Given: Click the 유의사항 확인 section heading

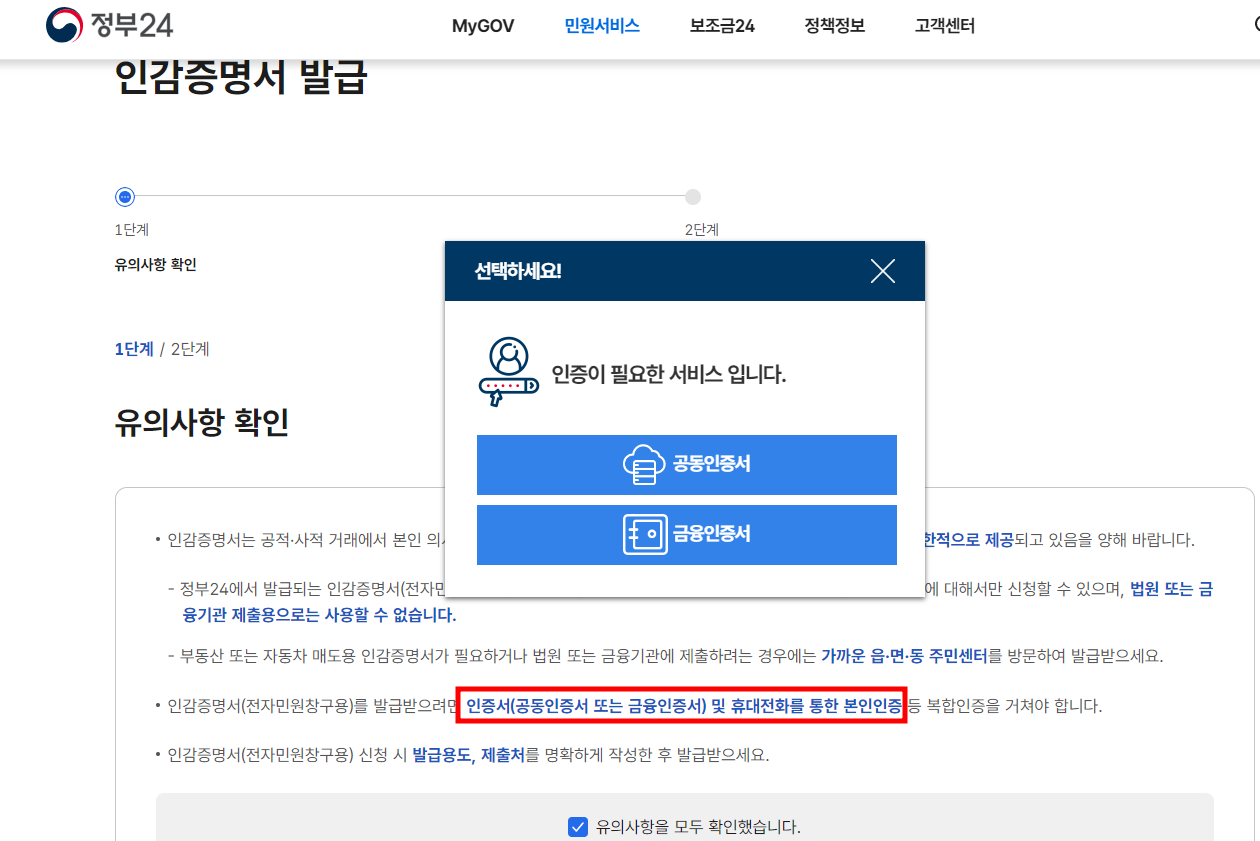Looking at the screenshot, I should (202, 422).
